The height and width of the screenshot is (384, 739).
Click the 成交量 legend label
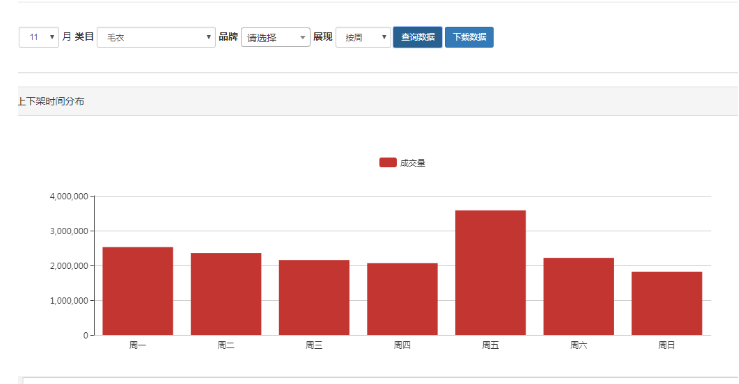pyautogui.click(x=412, y=163)
